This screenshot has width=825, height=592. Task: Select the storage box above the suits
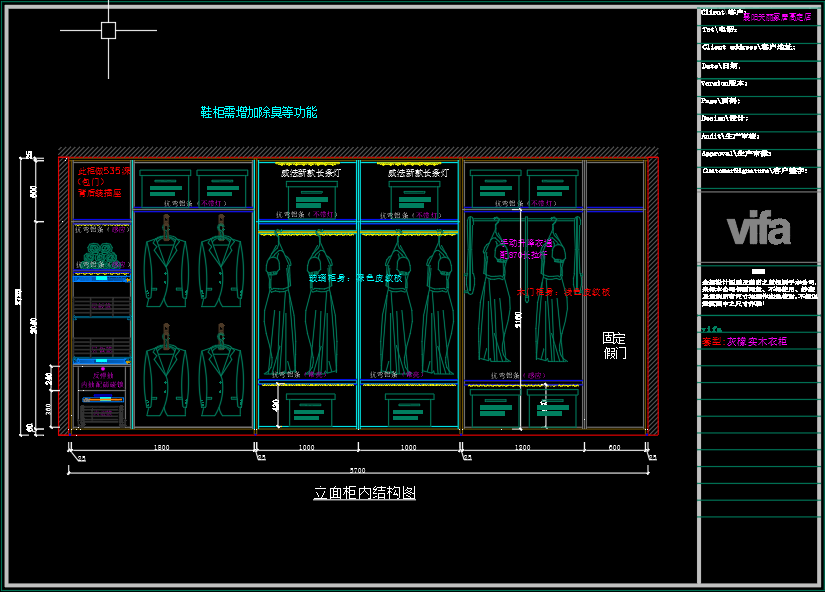coord(166,187)
